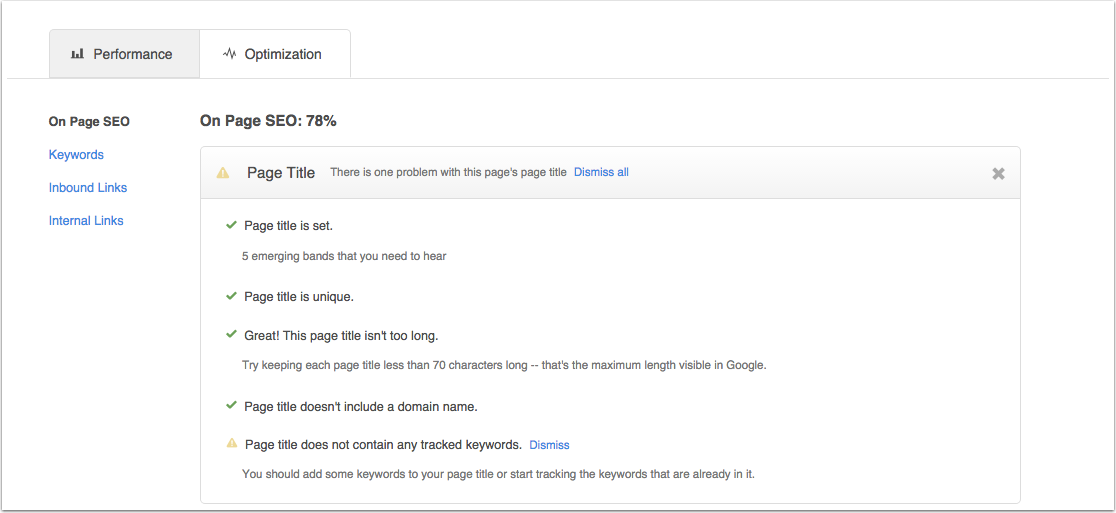The image size is (1116, 513).
Task: Click the check beside 'doesn't include a domain name'
Action: [231, 406]
